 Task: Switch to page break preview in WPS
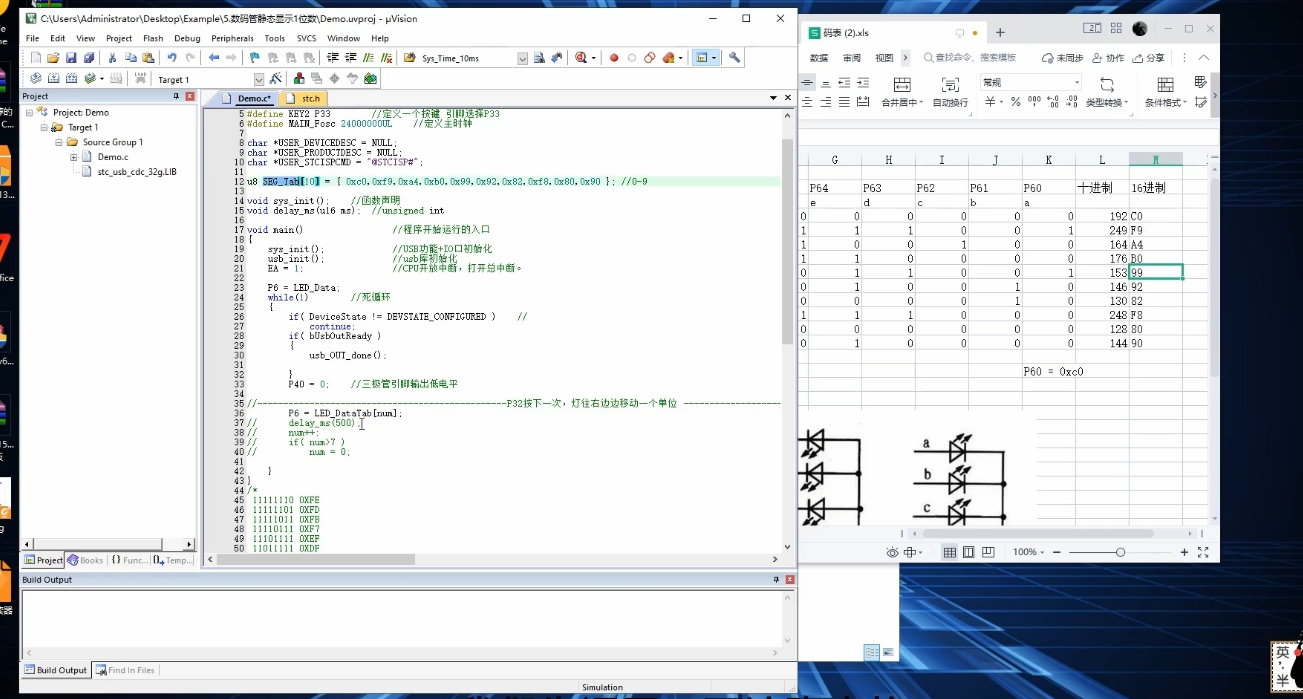tap(988, 552)
